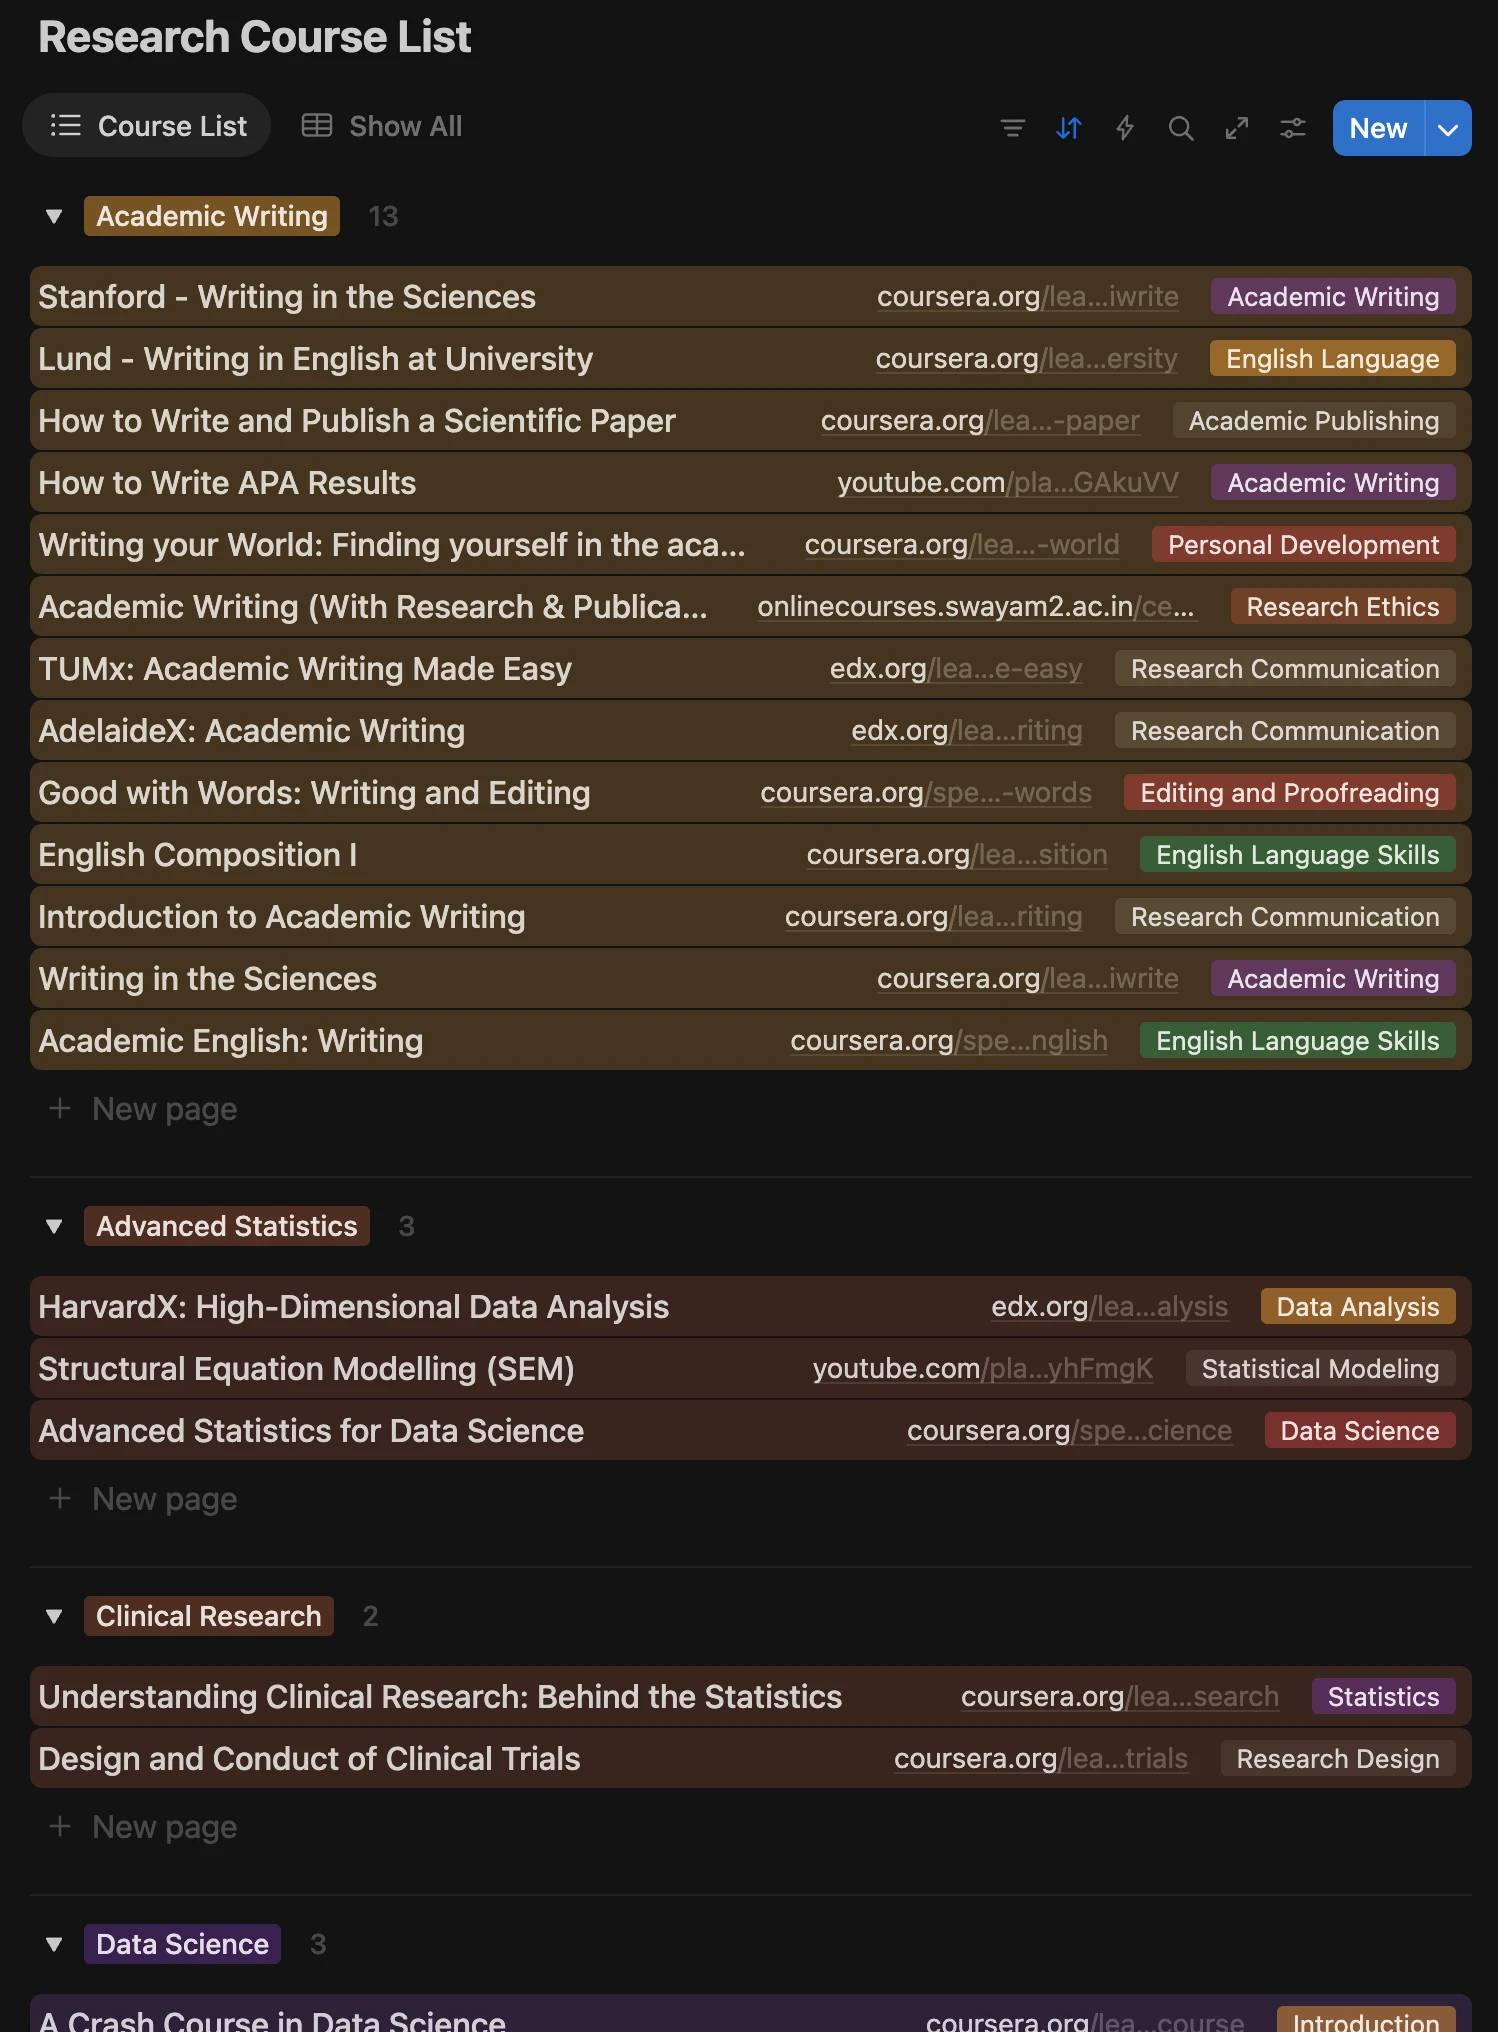
Task: Follow the edx.org link for HarvardX course
Action: tap(1109, 1307)
